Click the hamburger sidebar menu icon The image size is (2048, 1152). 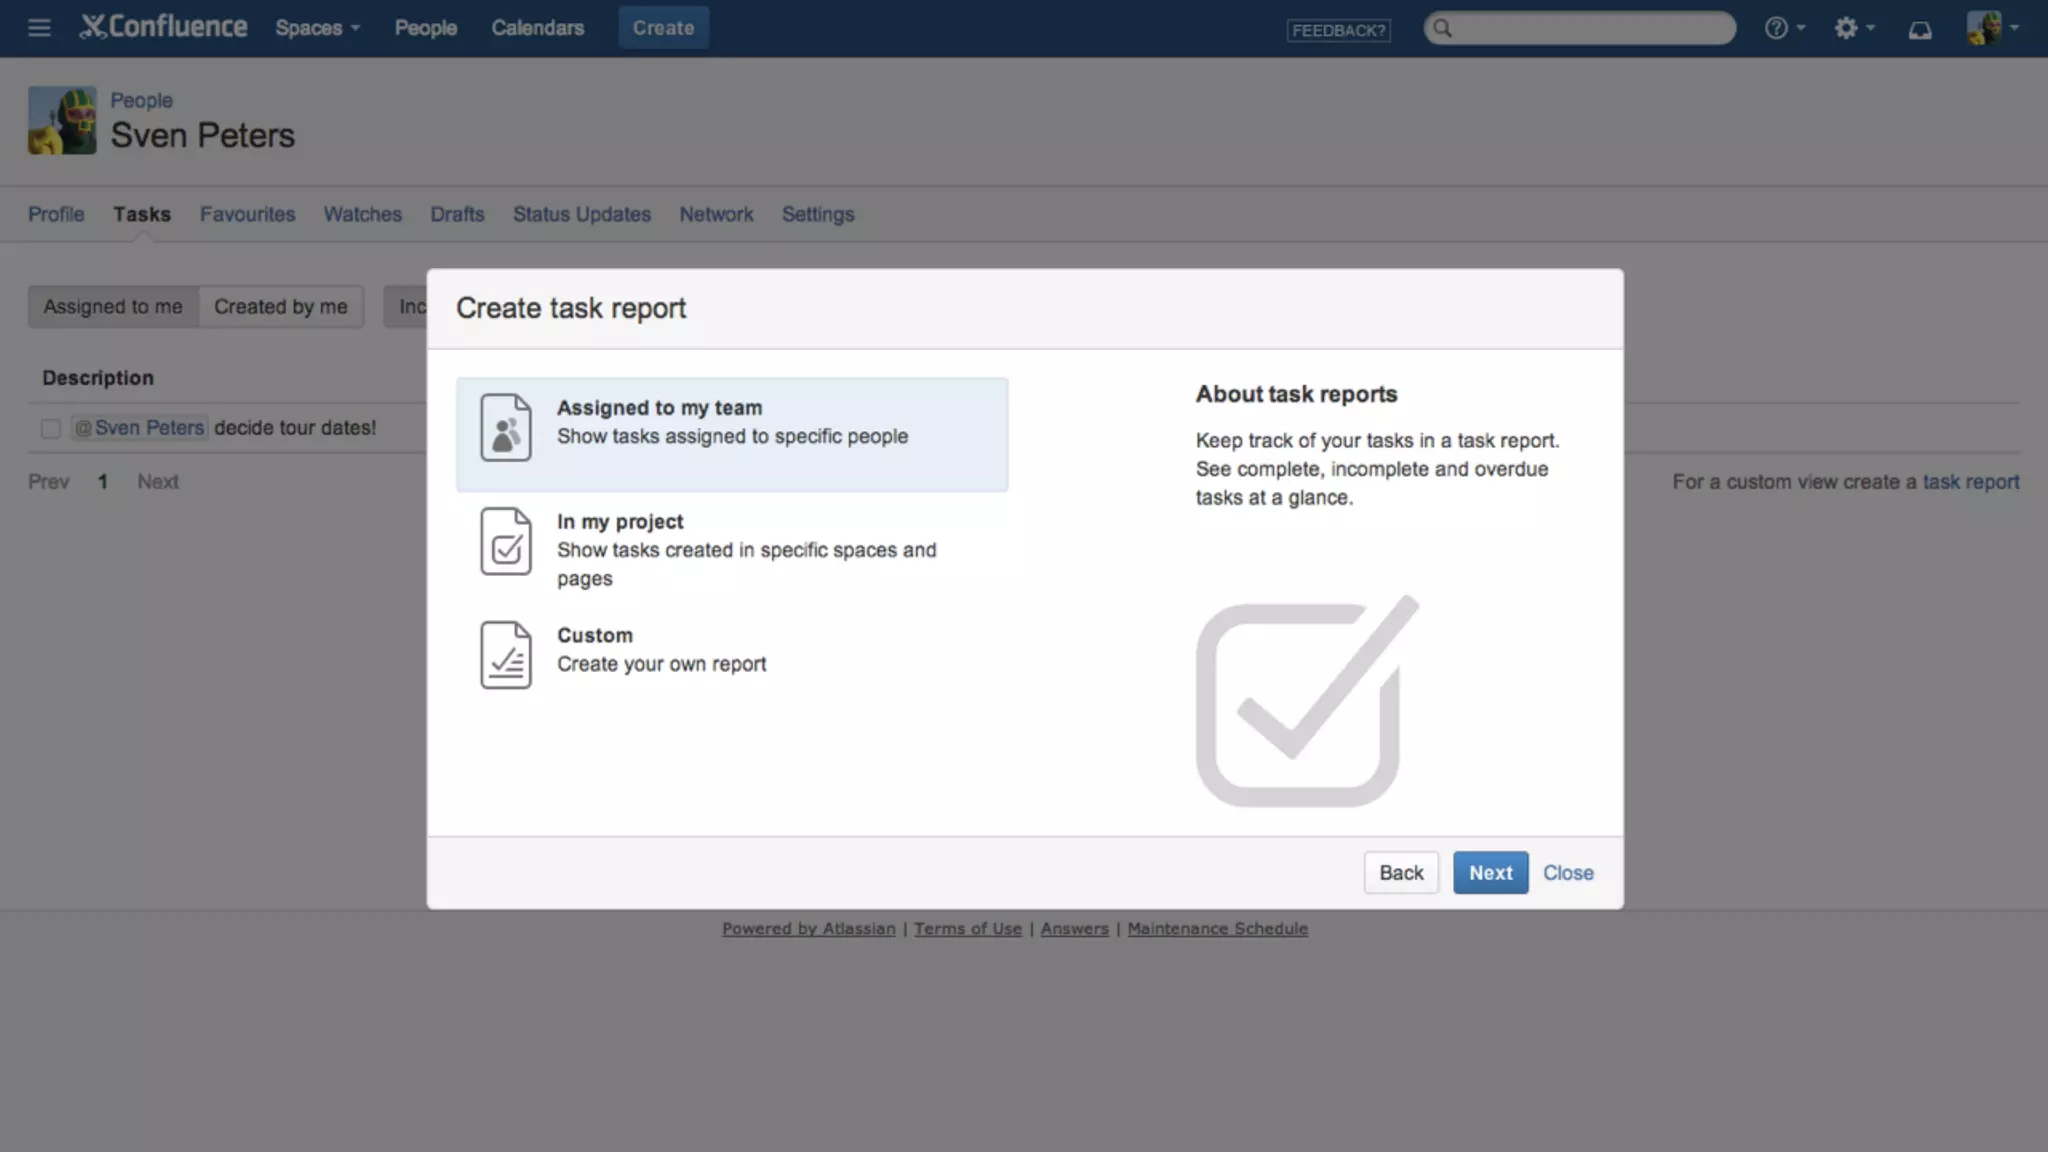pyautogui.click(x=39, y=28)
